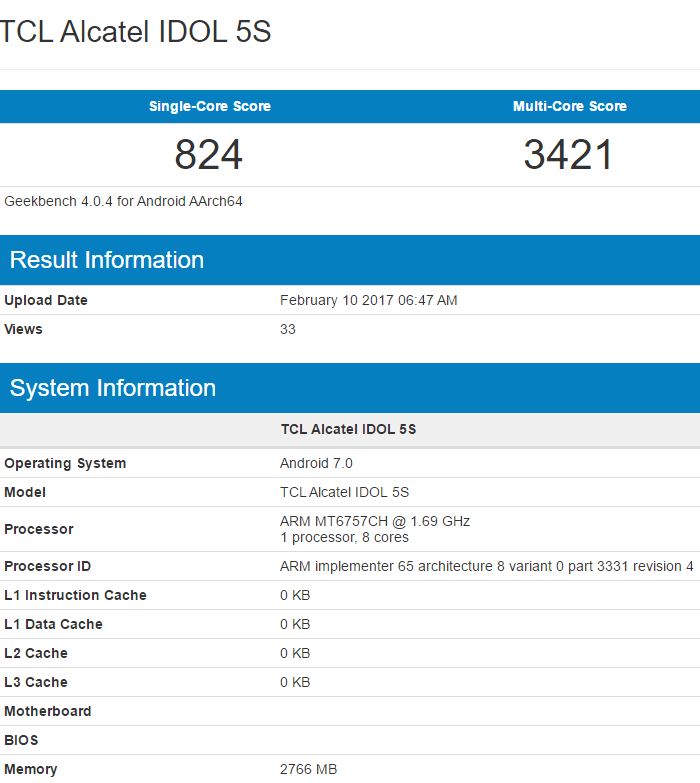Screen dimensions: 700x783
Task: Click the Upload Date label
Action: (x=46, y=300)
